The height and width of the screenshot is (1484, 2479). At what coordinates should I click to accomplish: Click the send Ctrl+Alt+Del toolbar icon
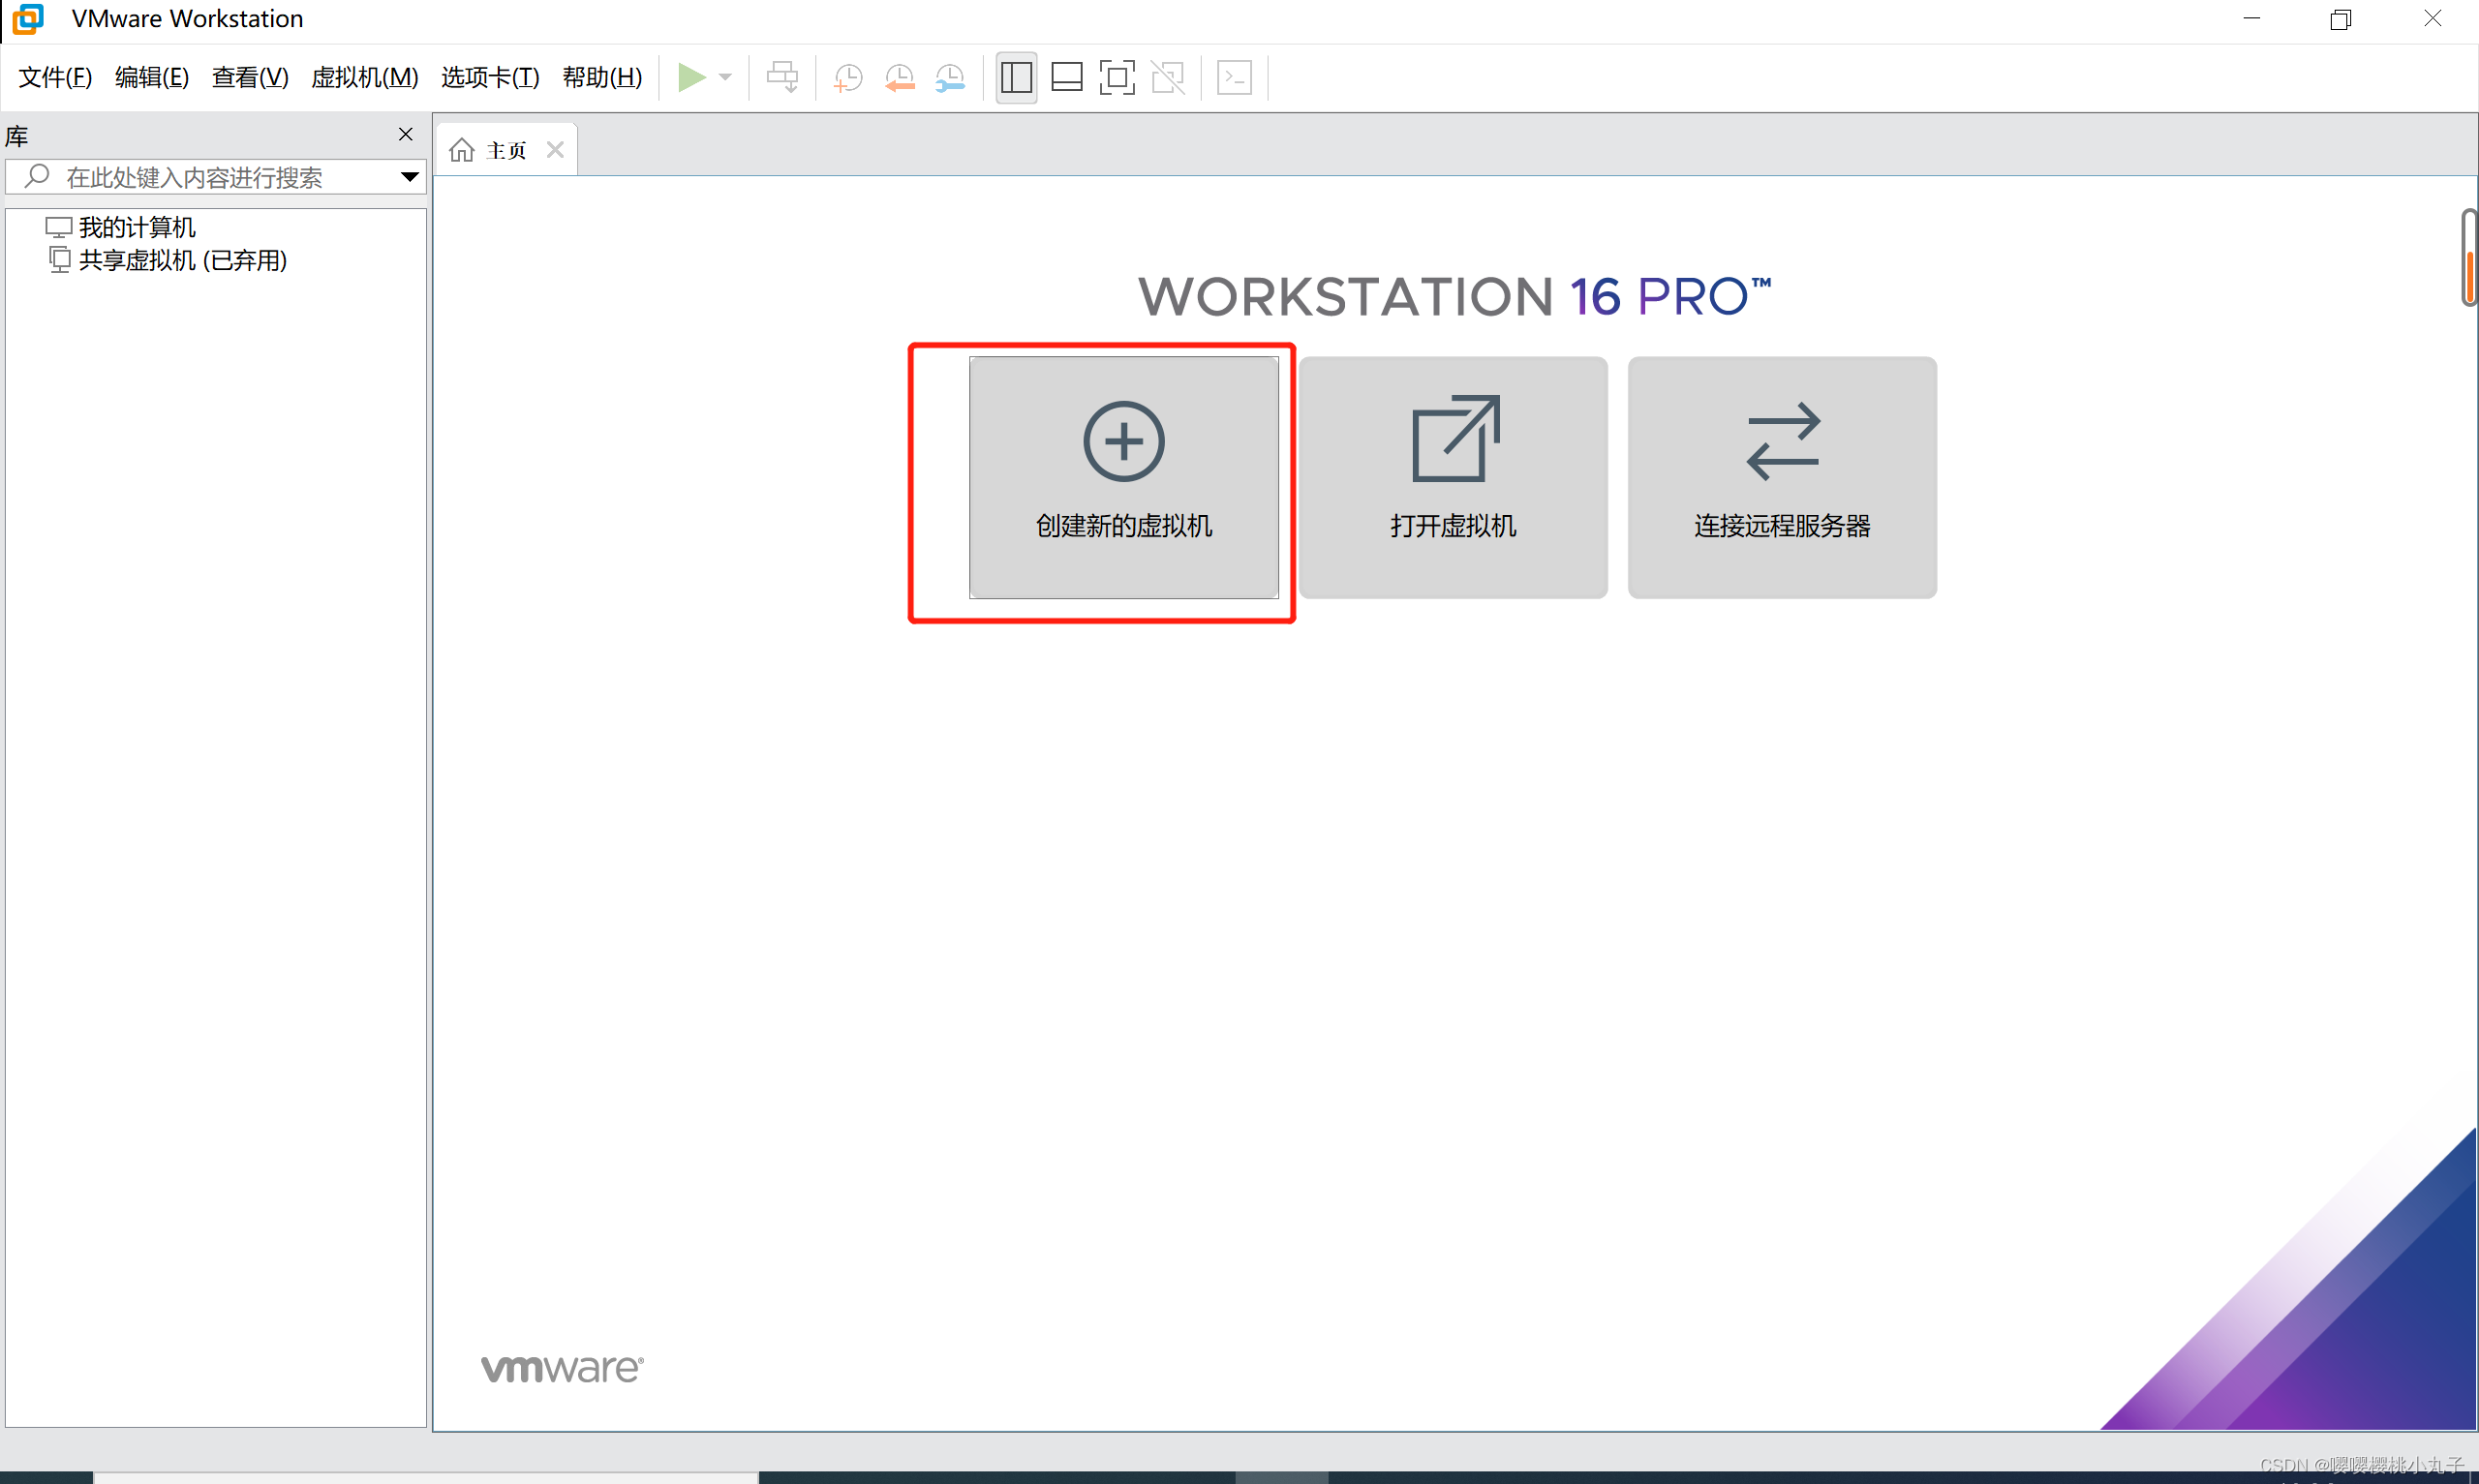click(782, 77)
